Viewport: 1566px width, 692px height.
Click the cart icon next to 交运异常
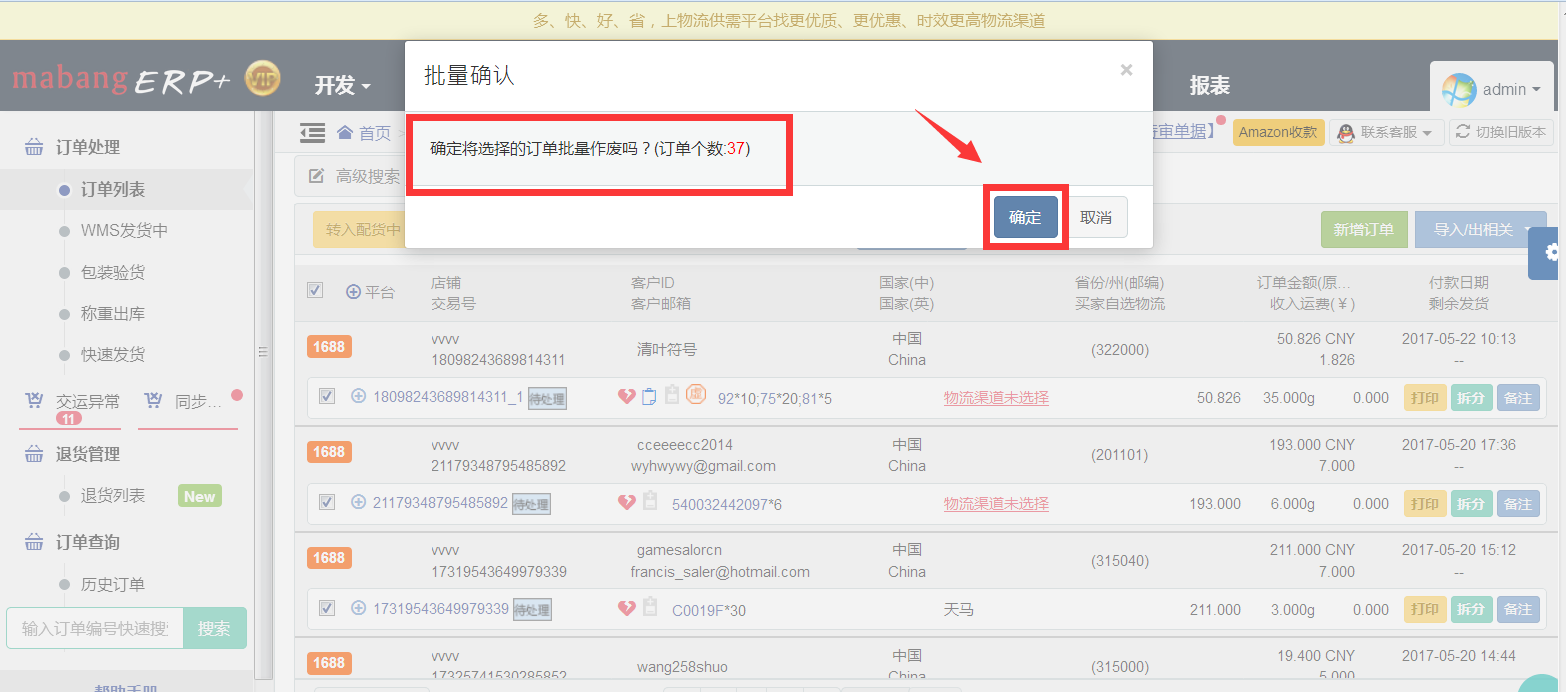click(x=34, y=401)
